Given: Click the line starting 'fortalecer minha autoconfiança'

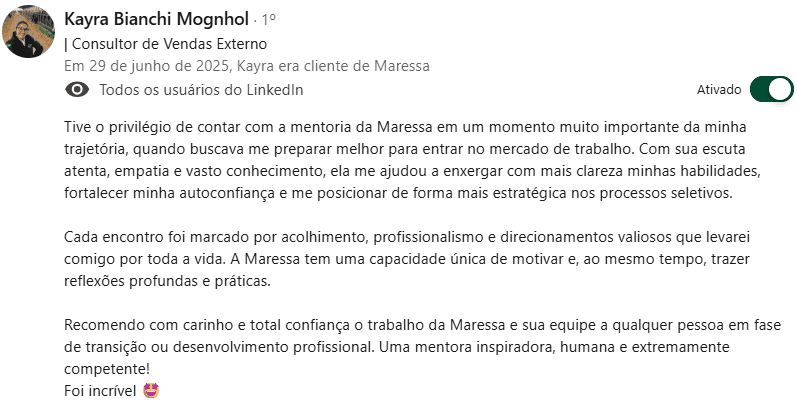Looking at the screenshot, I should 398,192.
